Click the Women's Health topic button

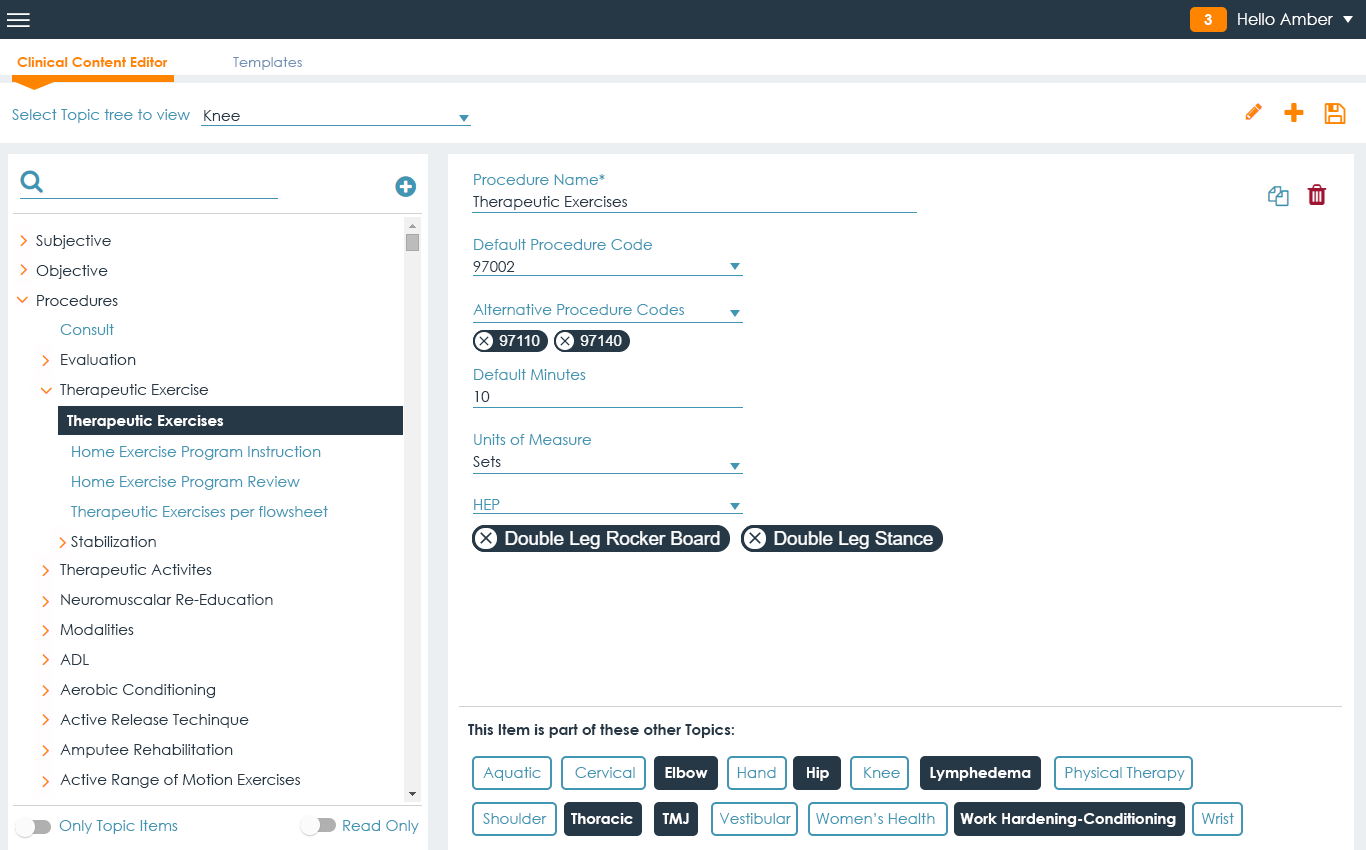(x=875, y=819)
